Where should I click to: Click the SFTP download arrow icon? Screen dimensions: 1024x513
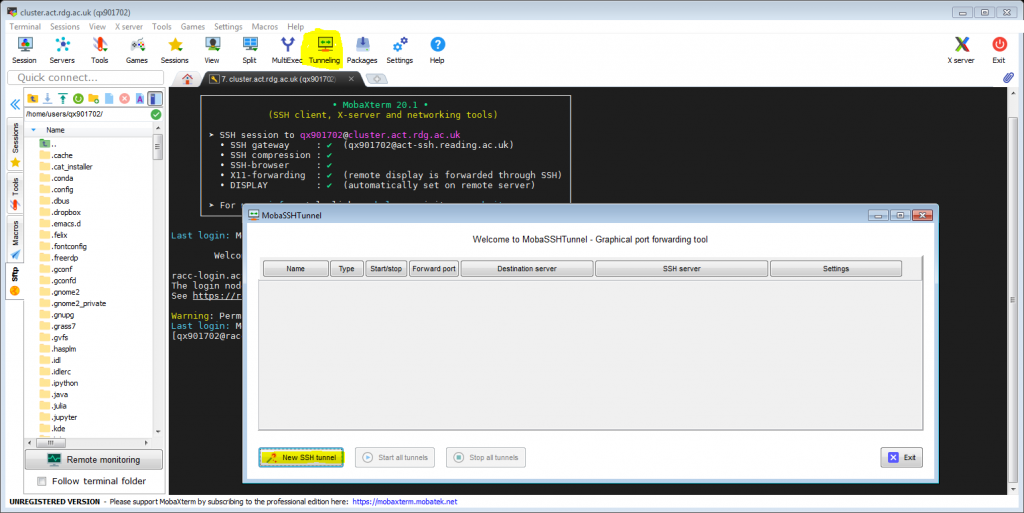click(47, 98)
